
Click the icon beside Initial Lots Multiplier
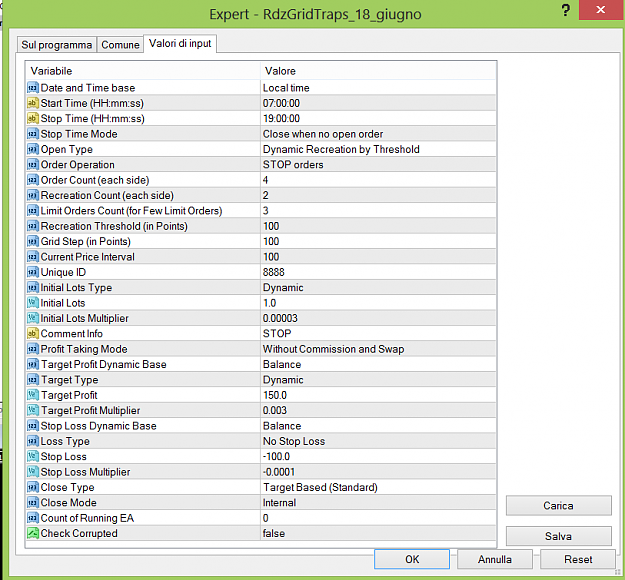point(33,318)
